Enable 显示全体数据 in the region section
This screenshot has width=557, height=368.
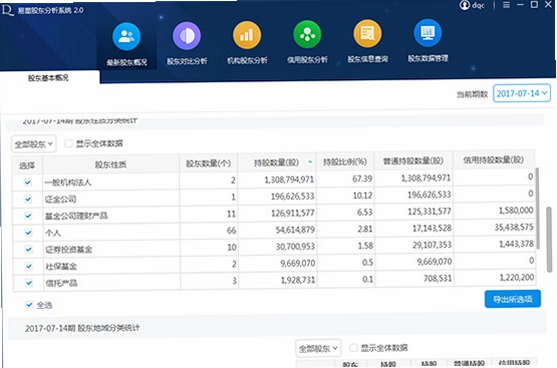353,348
